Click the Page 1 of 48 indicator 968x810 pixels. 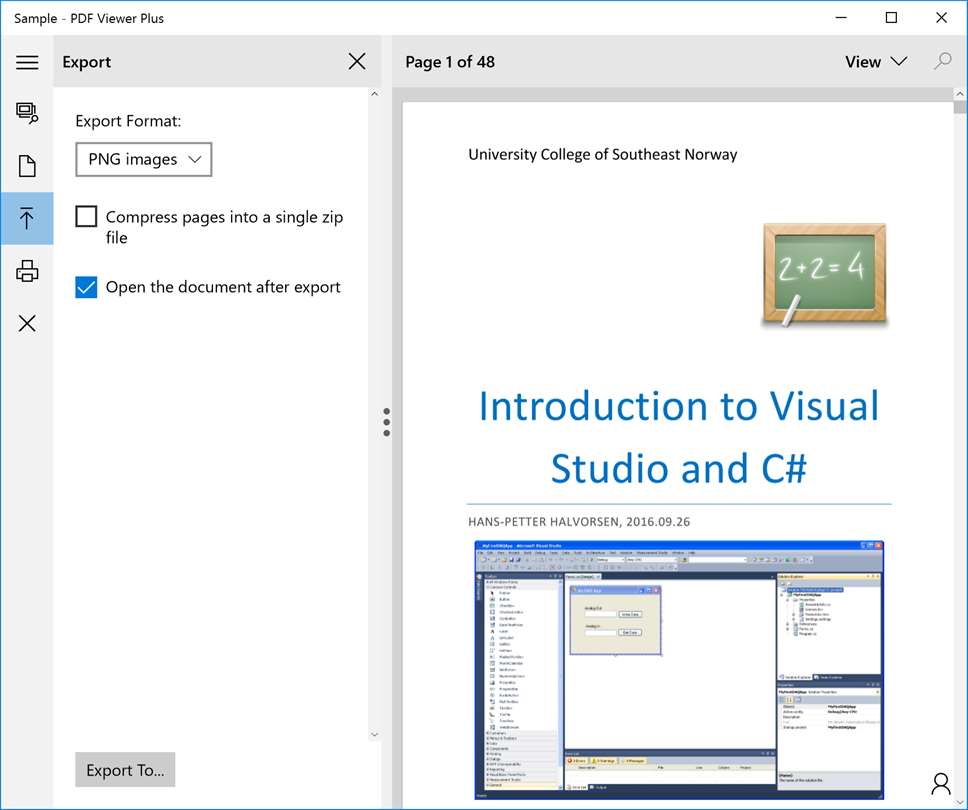tap(450, 62)
